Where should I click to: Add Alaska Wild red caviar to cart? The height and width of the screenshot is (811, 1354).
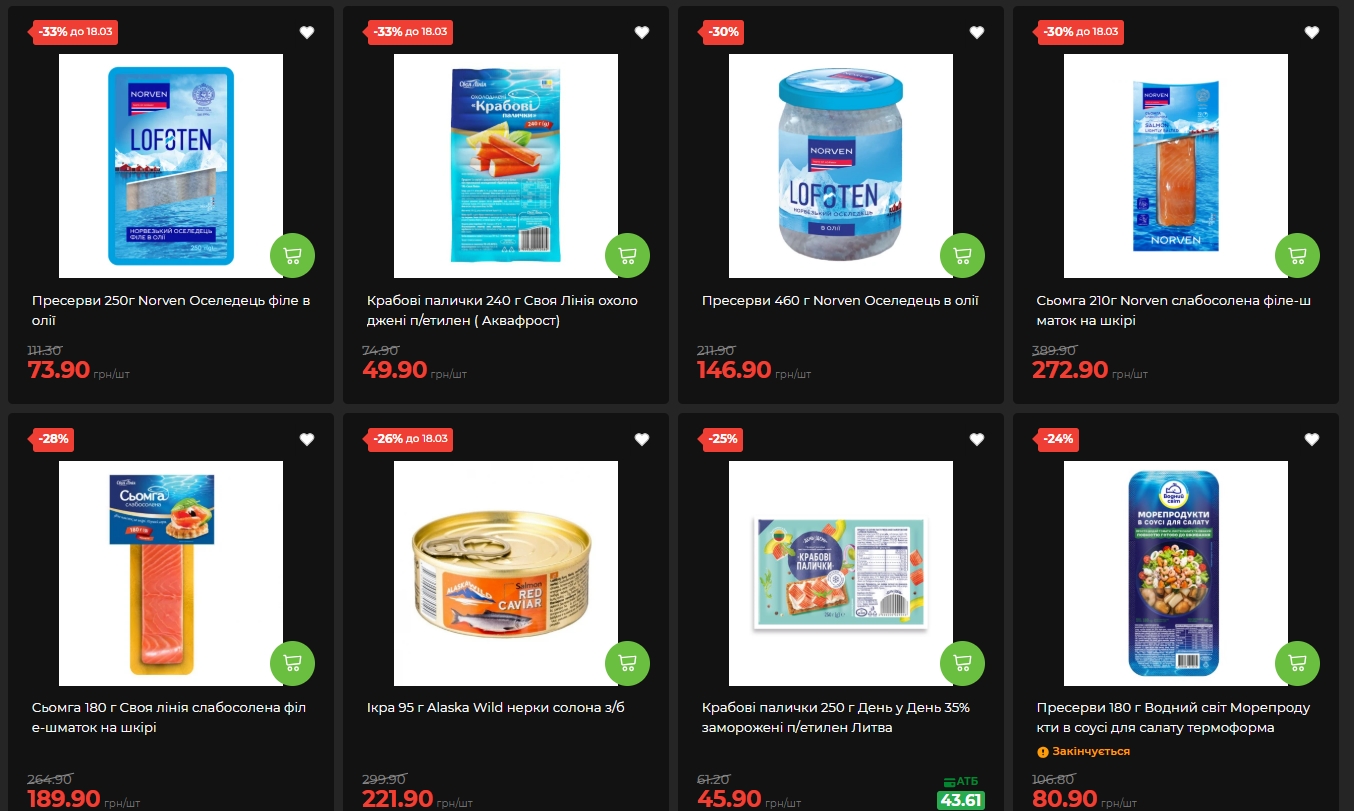coord(627,663)
